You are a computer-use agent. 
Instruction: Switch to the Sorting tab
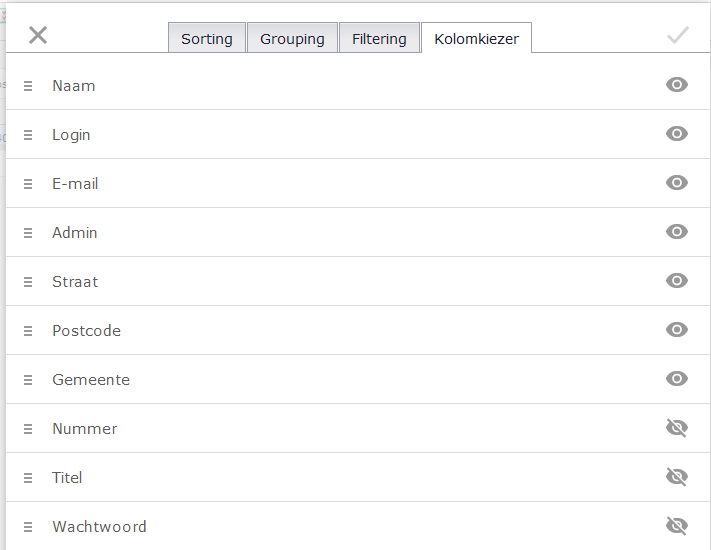207,38
